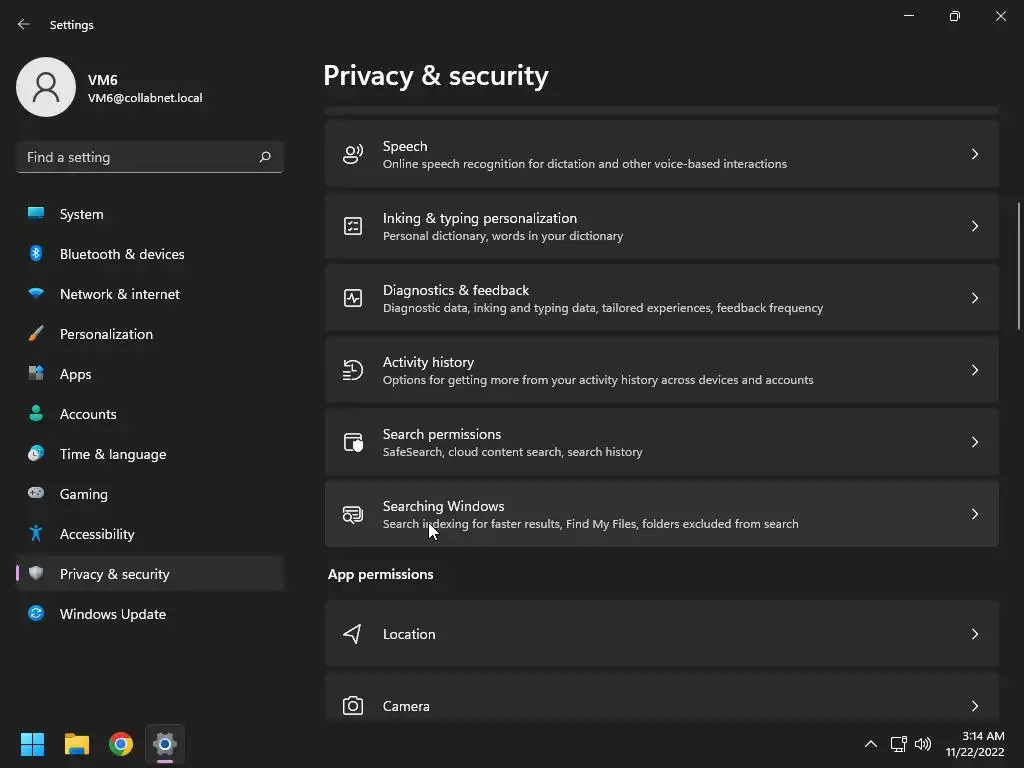Click the Camera icon
Image resolution: width=1024 pixels, height=768 pixels.
[353, 706]
